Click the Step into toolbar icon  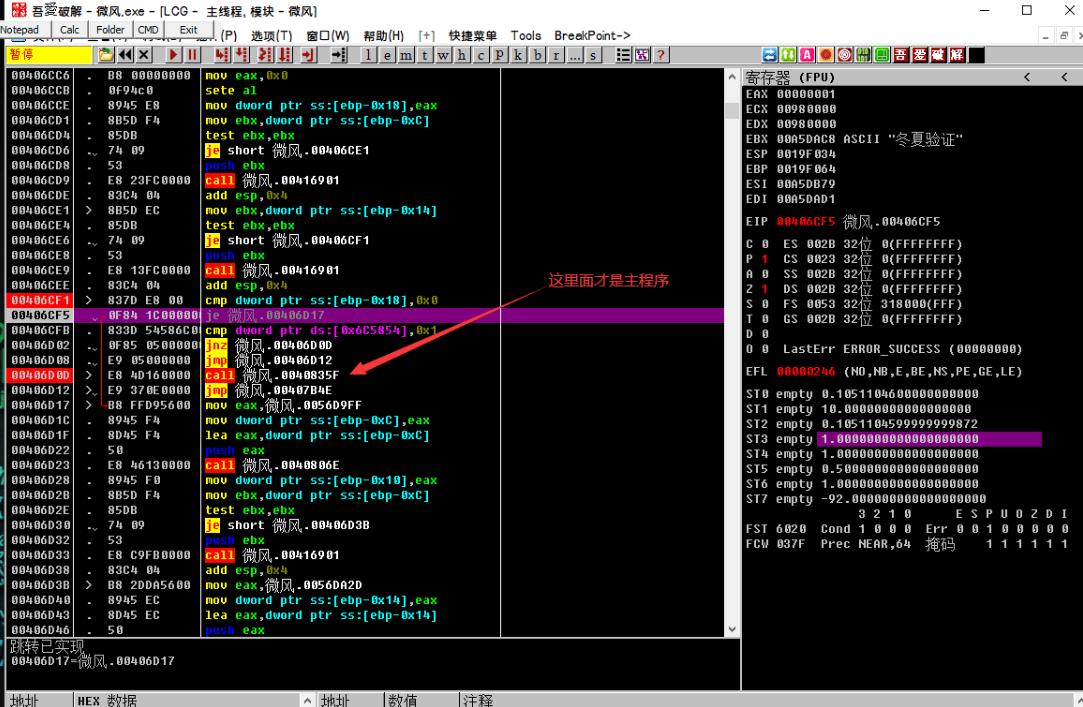coord(221,55)
